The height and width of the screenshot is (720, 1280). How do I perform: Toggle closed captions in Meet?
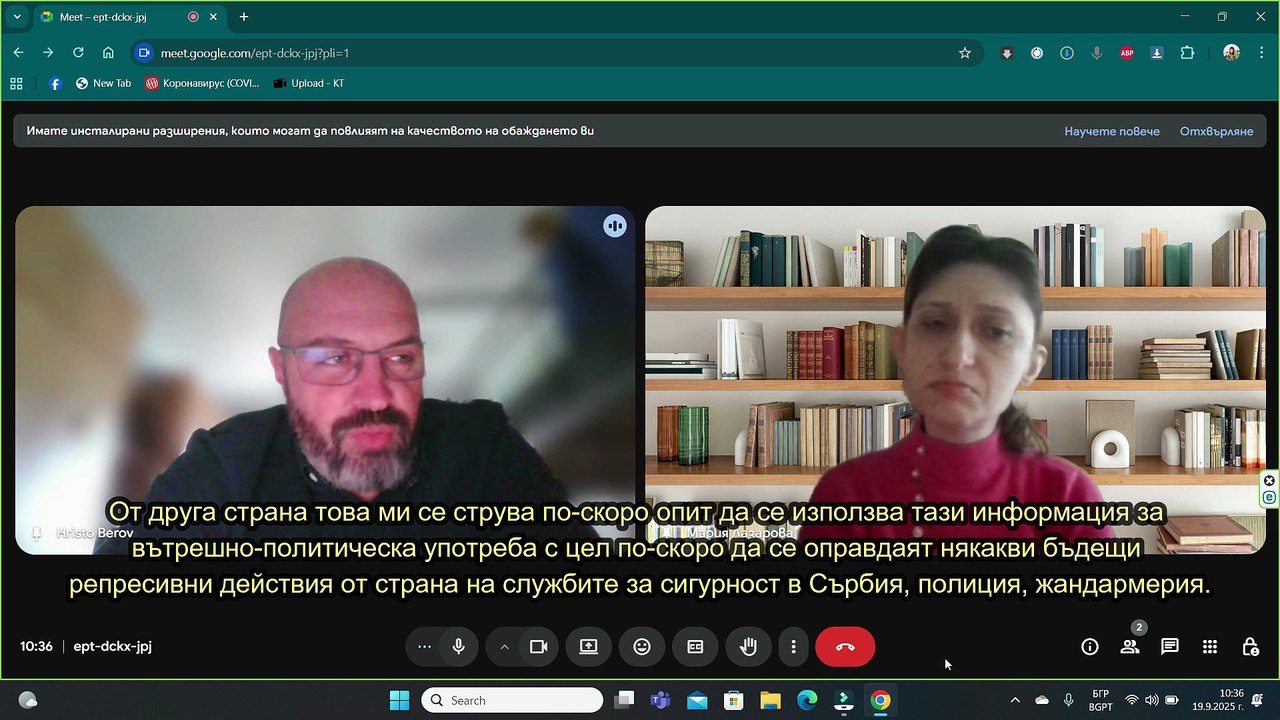click(x=695, y=647)
